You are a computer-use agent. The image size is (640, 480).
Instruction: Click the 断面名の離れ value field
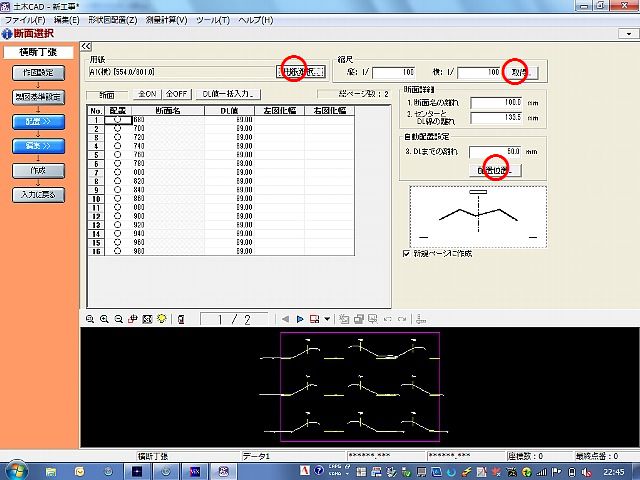pos(496,102)
